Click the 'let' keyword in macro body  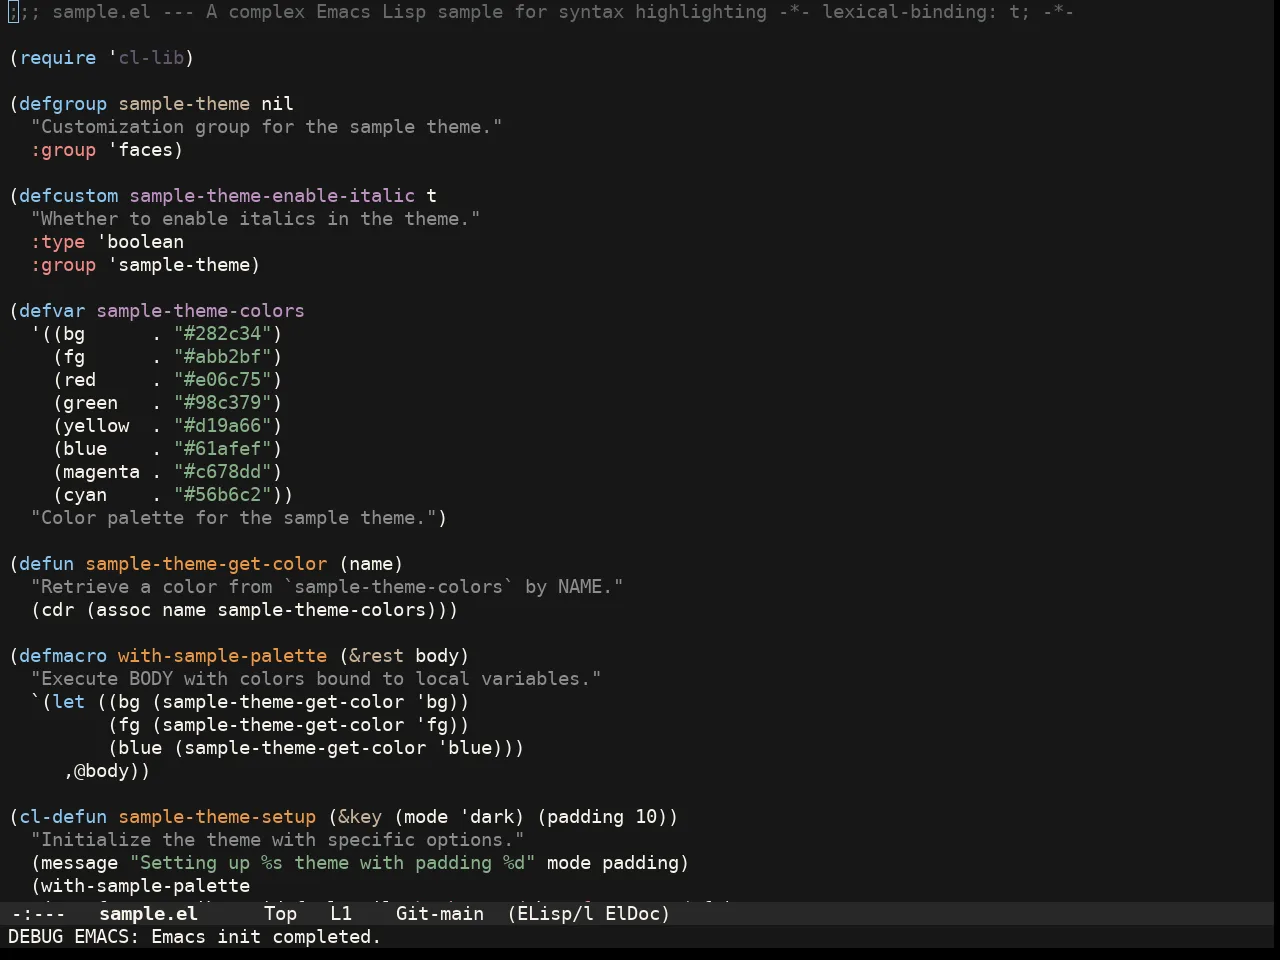(69, 702)
